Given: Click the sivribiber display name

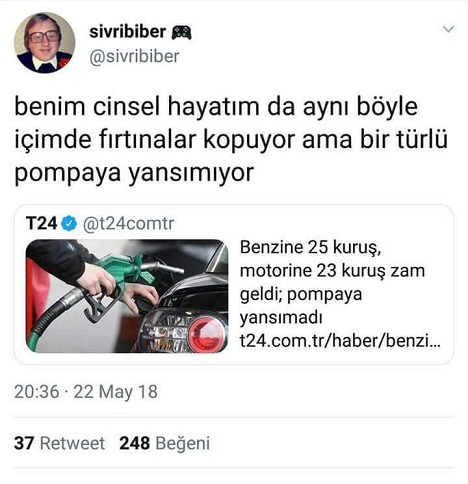Looking at the screenshot, I should point(127,32).
